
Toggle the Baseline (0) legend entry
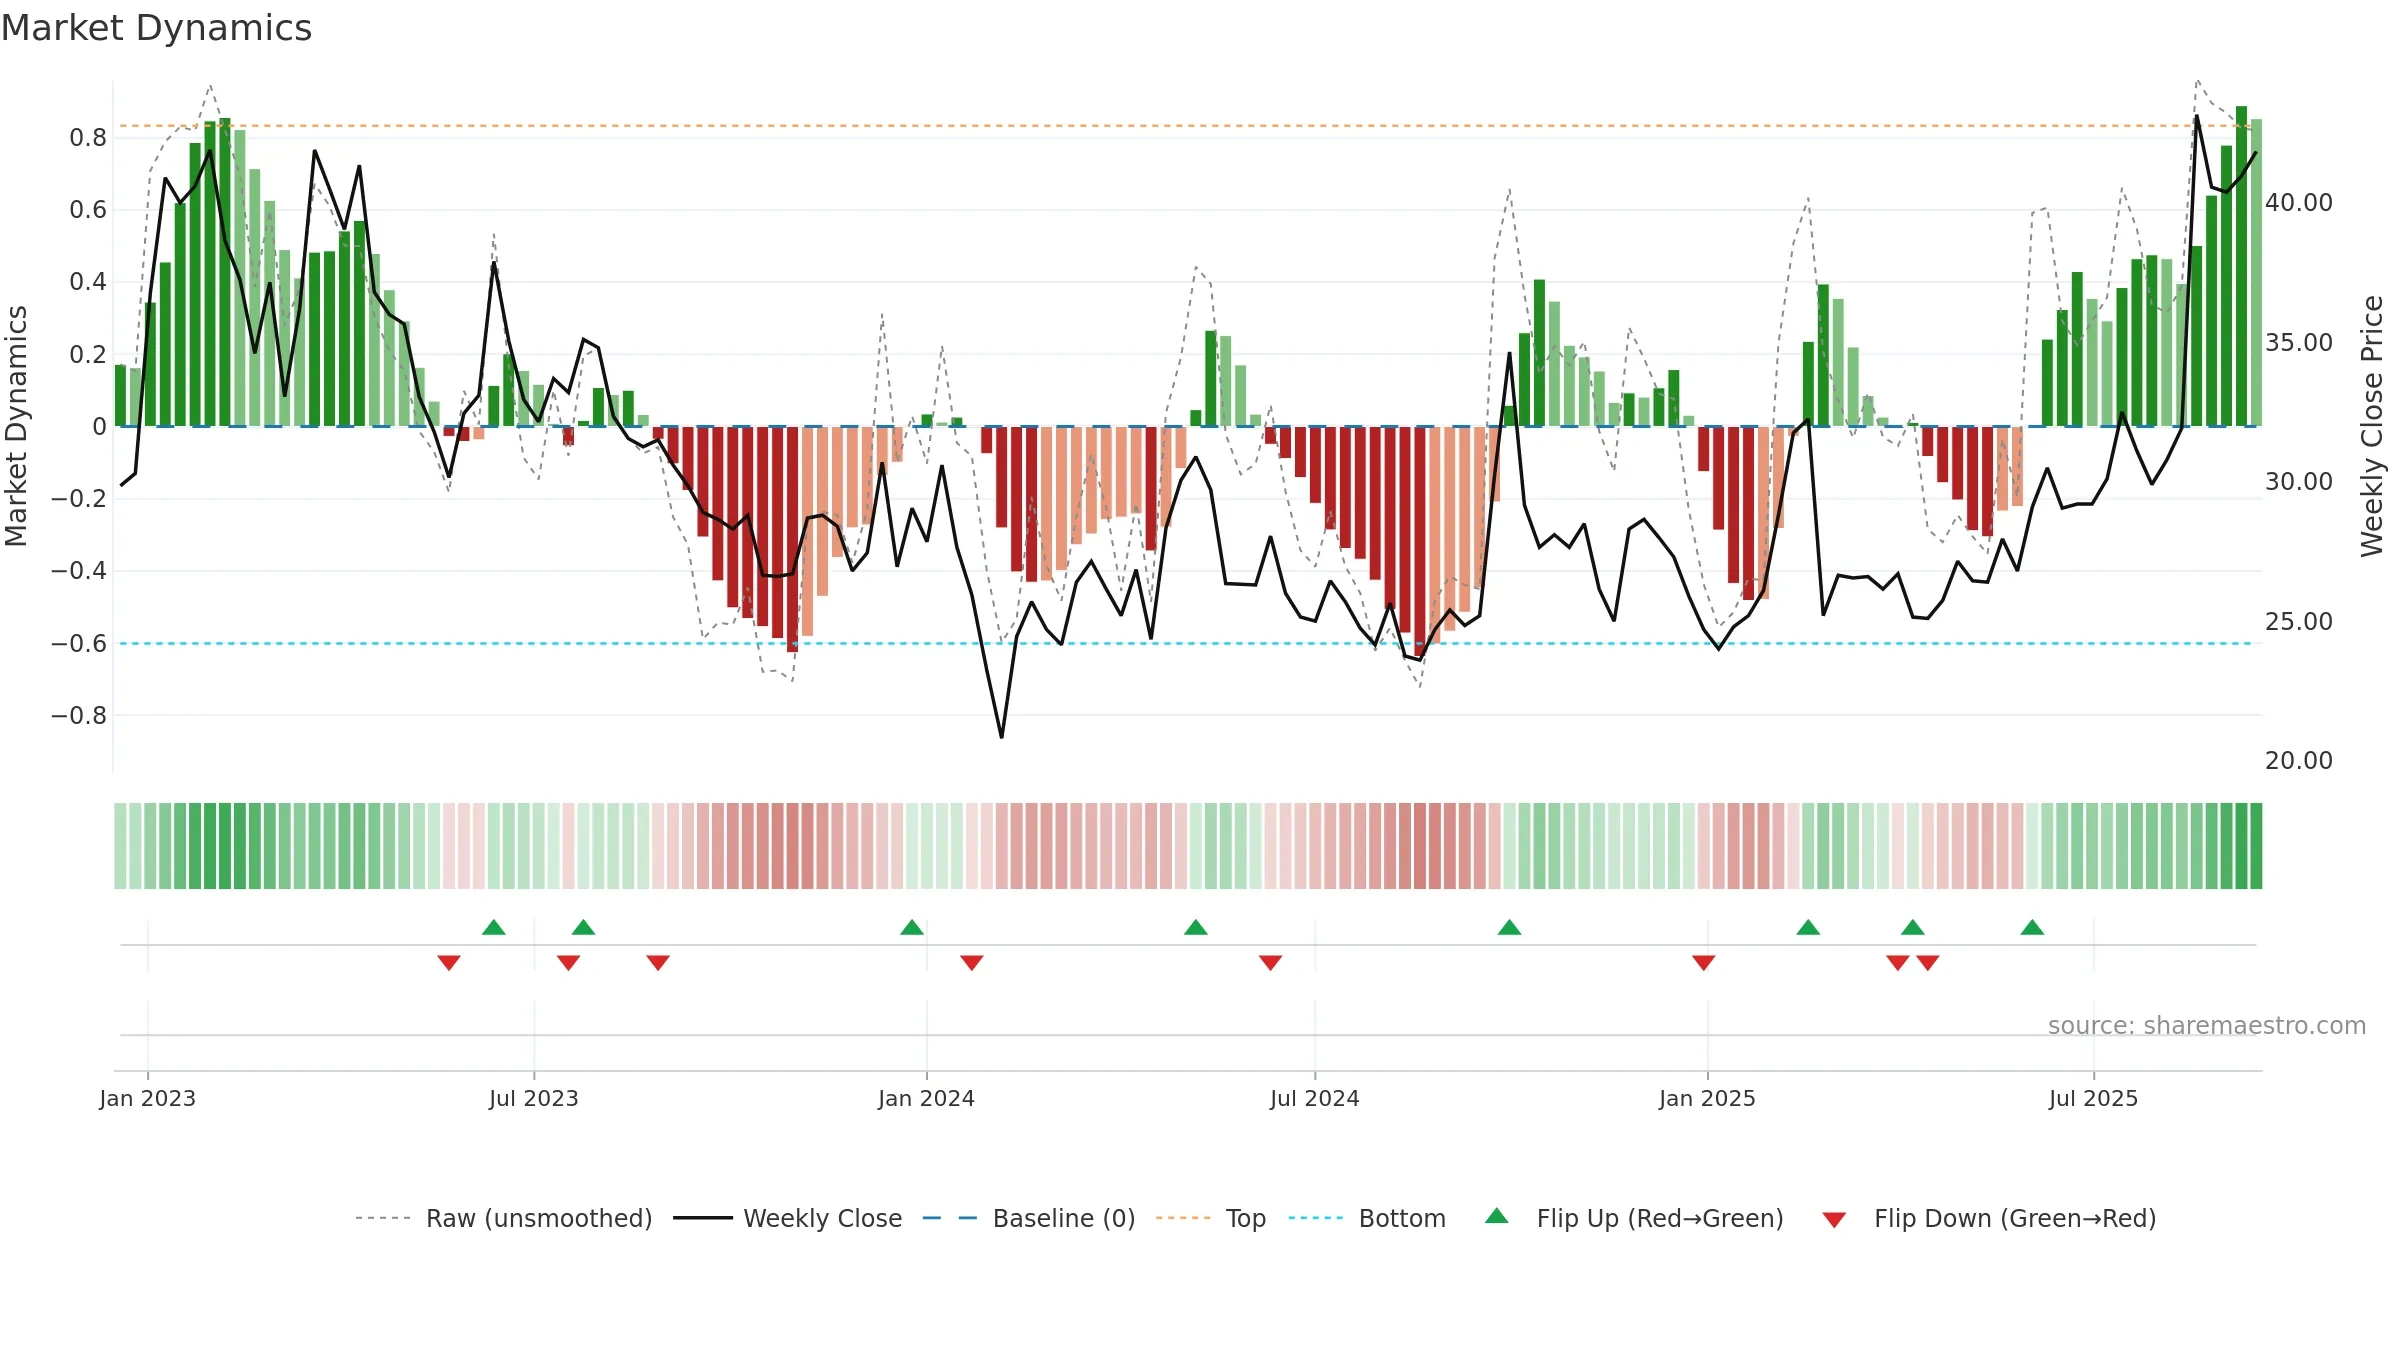(x=1029, y=1218)
